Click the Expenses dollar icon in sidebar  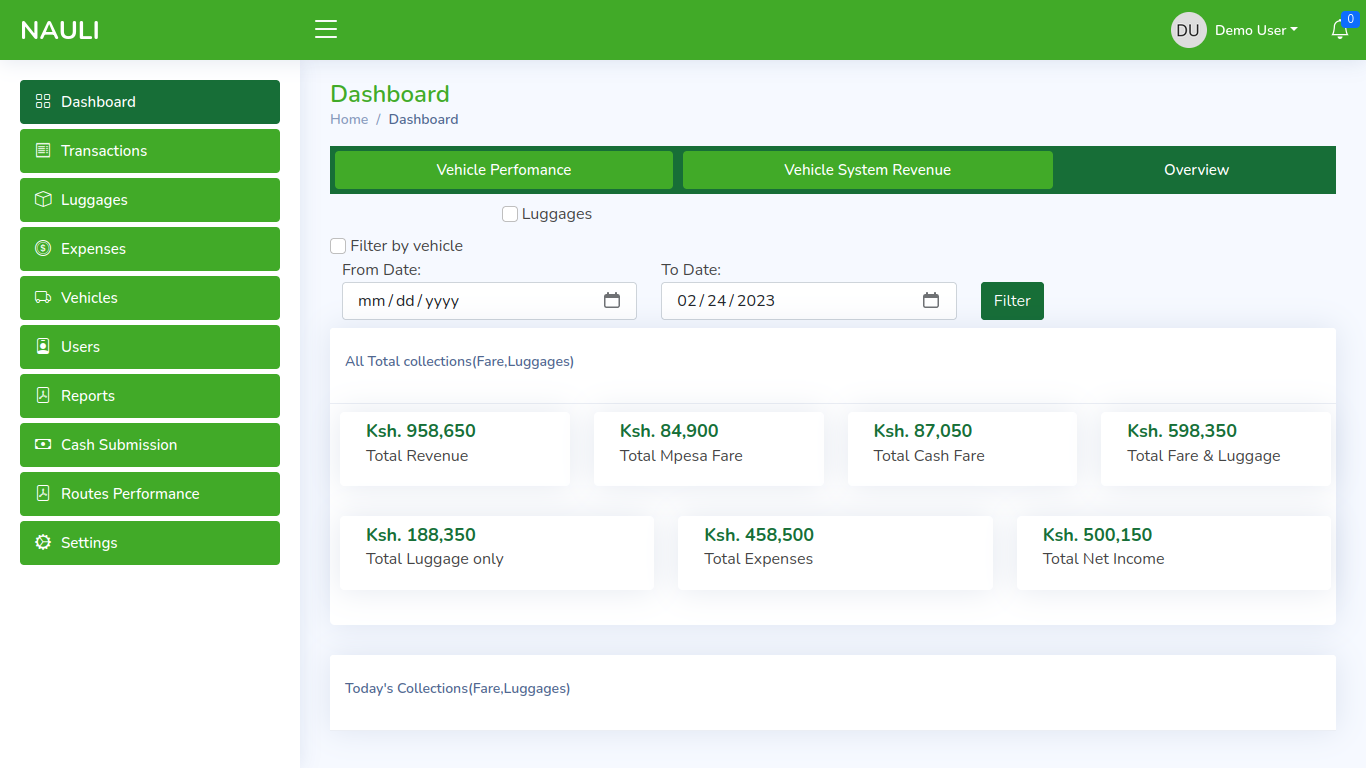[x=43, y=249]
